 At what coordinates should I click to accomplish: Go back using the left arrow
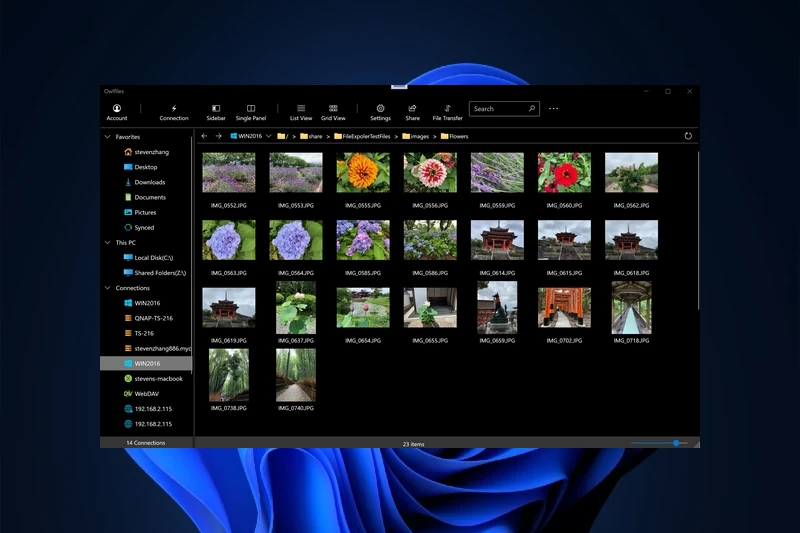click(x=204, y=136)
